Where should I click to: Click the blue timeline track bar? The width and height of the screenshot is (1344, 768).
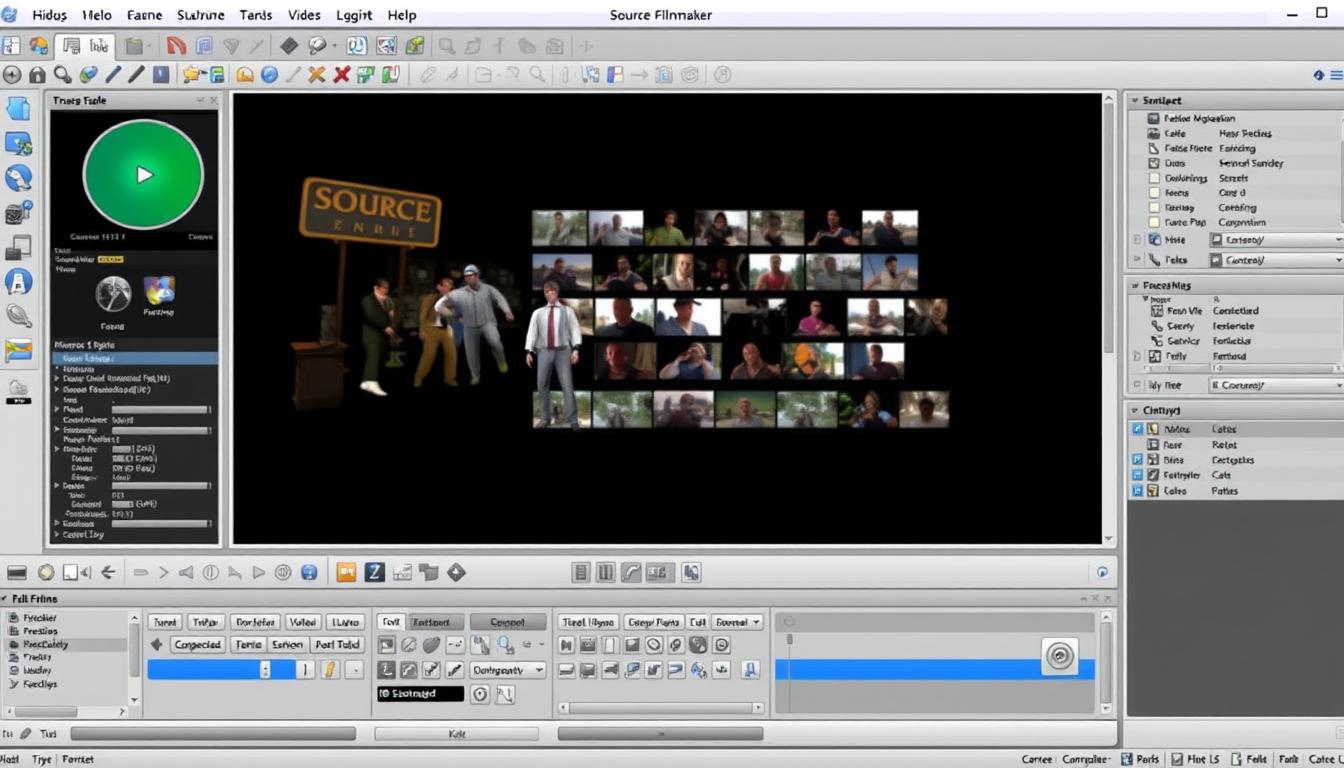(934, 669)
